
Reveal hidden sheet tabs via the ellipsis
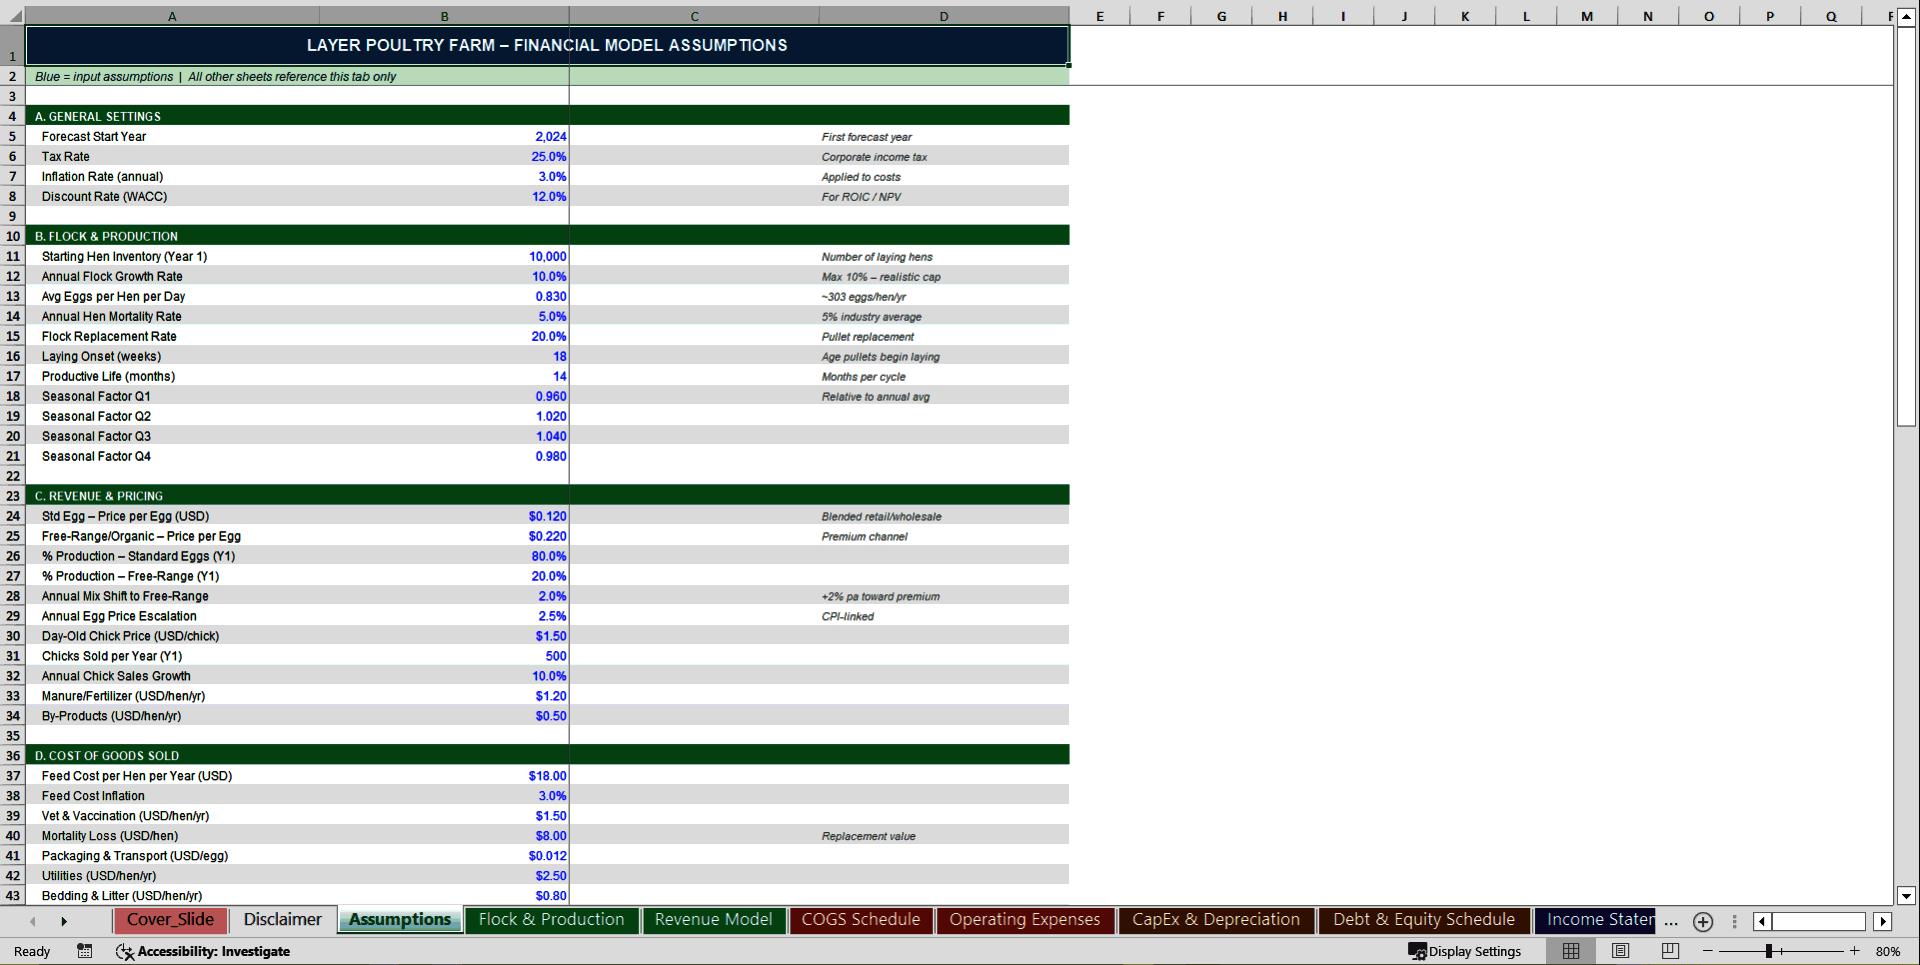[1670, 922]
